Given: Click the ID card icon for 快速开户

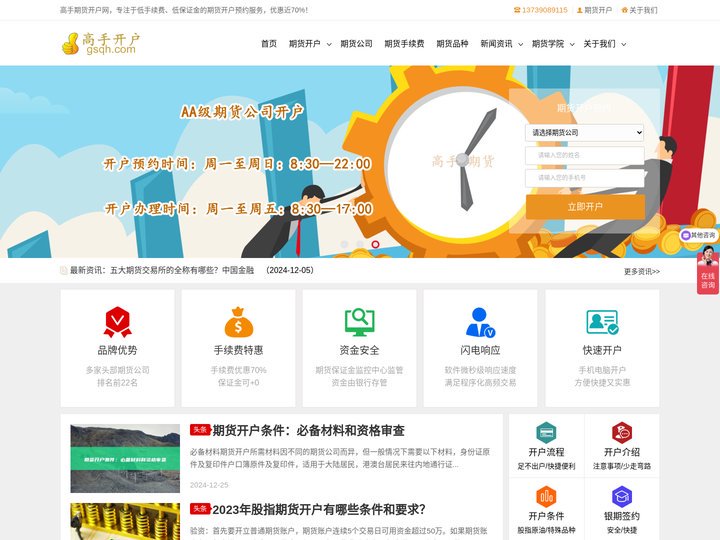Looking at the screenshot, I should click(x=602, y=322).
